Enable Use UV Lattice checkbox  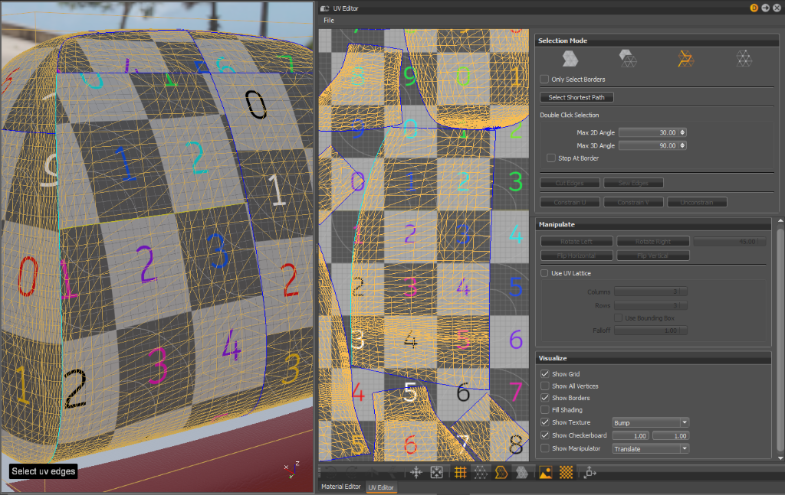[x=544, y=273]
